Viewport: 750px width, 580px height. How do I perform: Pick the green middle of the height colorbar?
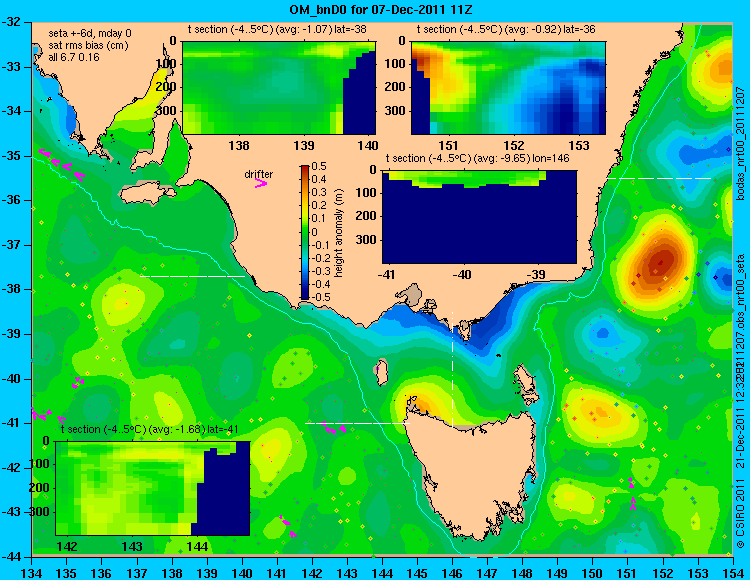tap(305, 233)
